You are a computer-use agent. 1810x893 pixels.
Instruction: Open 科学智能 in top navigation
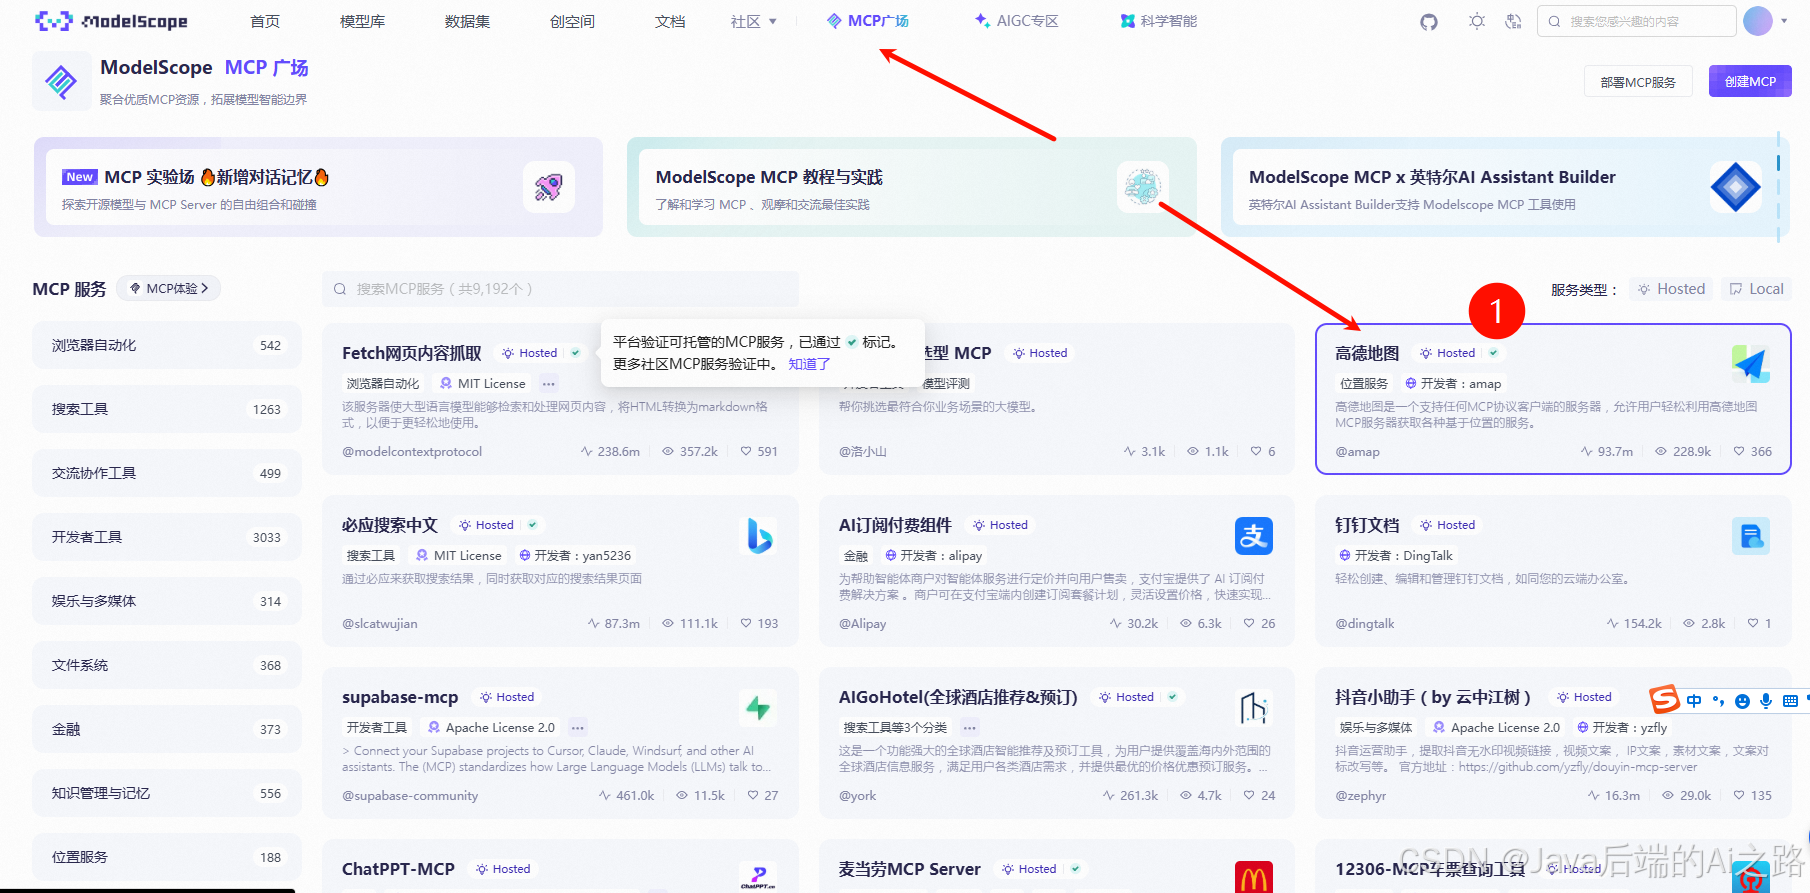coord(1158,21)
